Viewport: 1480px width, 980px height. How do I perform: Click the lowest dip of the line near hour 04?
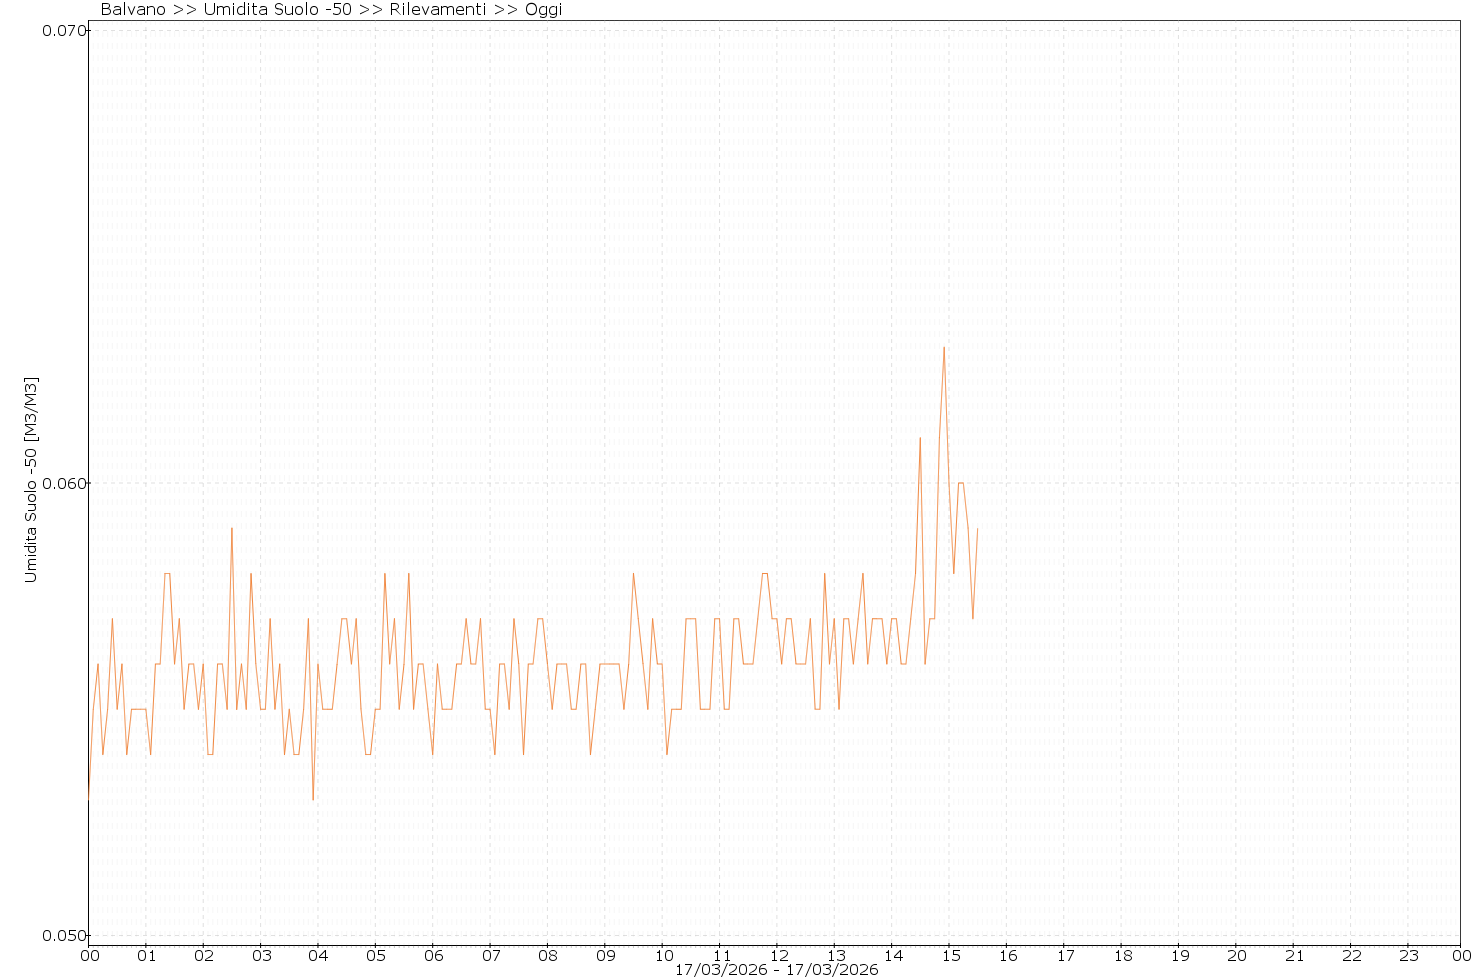313,799
